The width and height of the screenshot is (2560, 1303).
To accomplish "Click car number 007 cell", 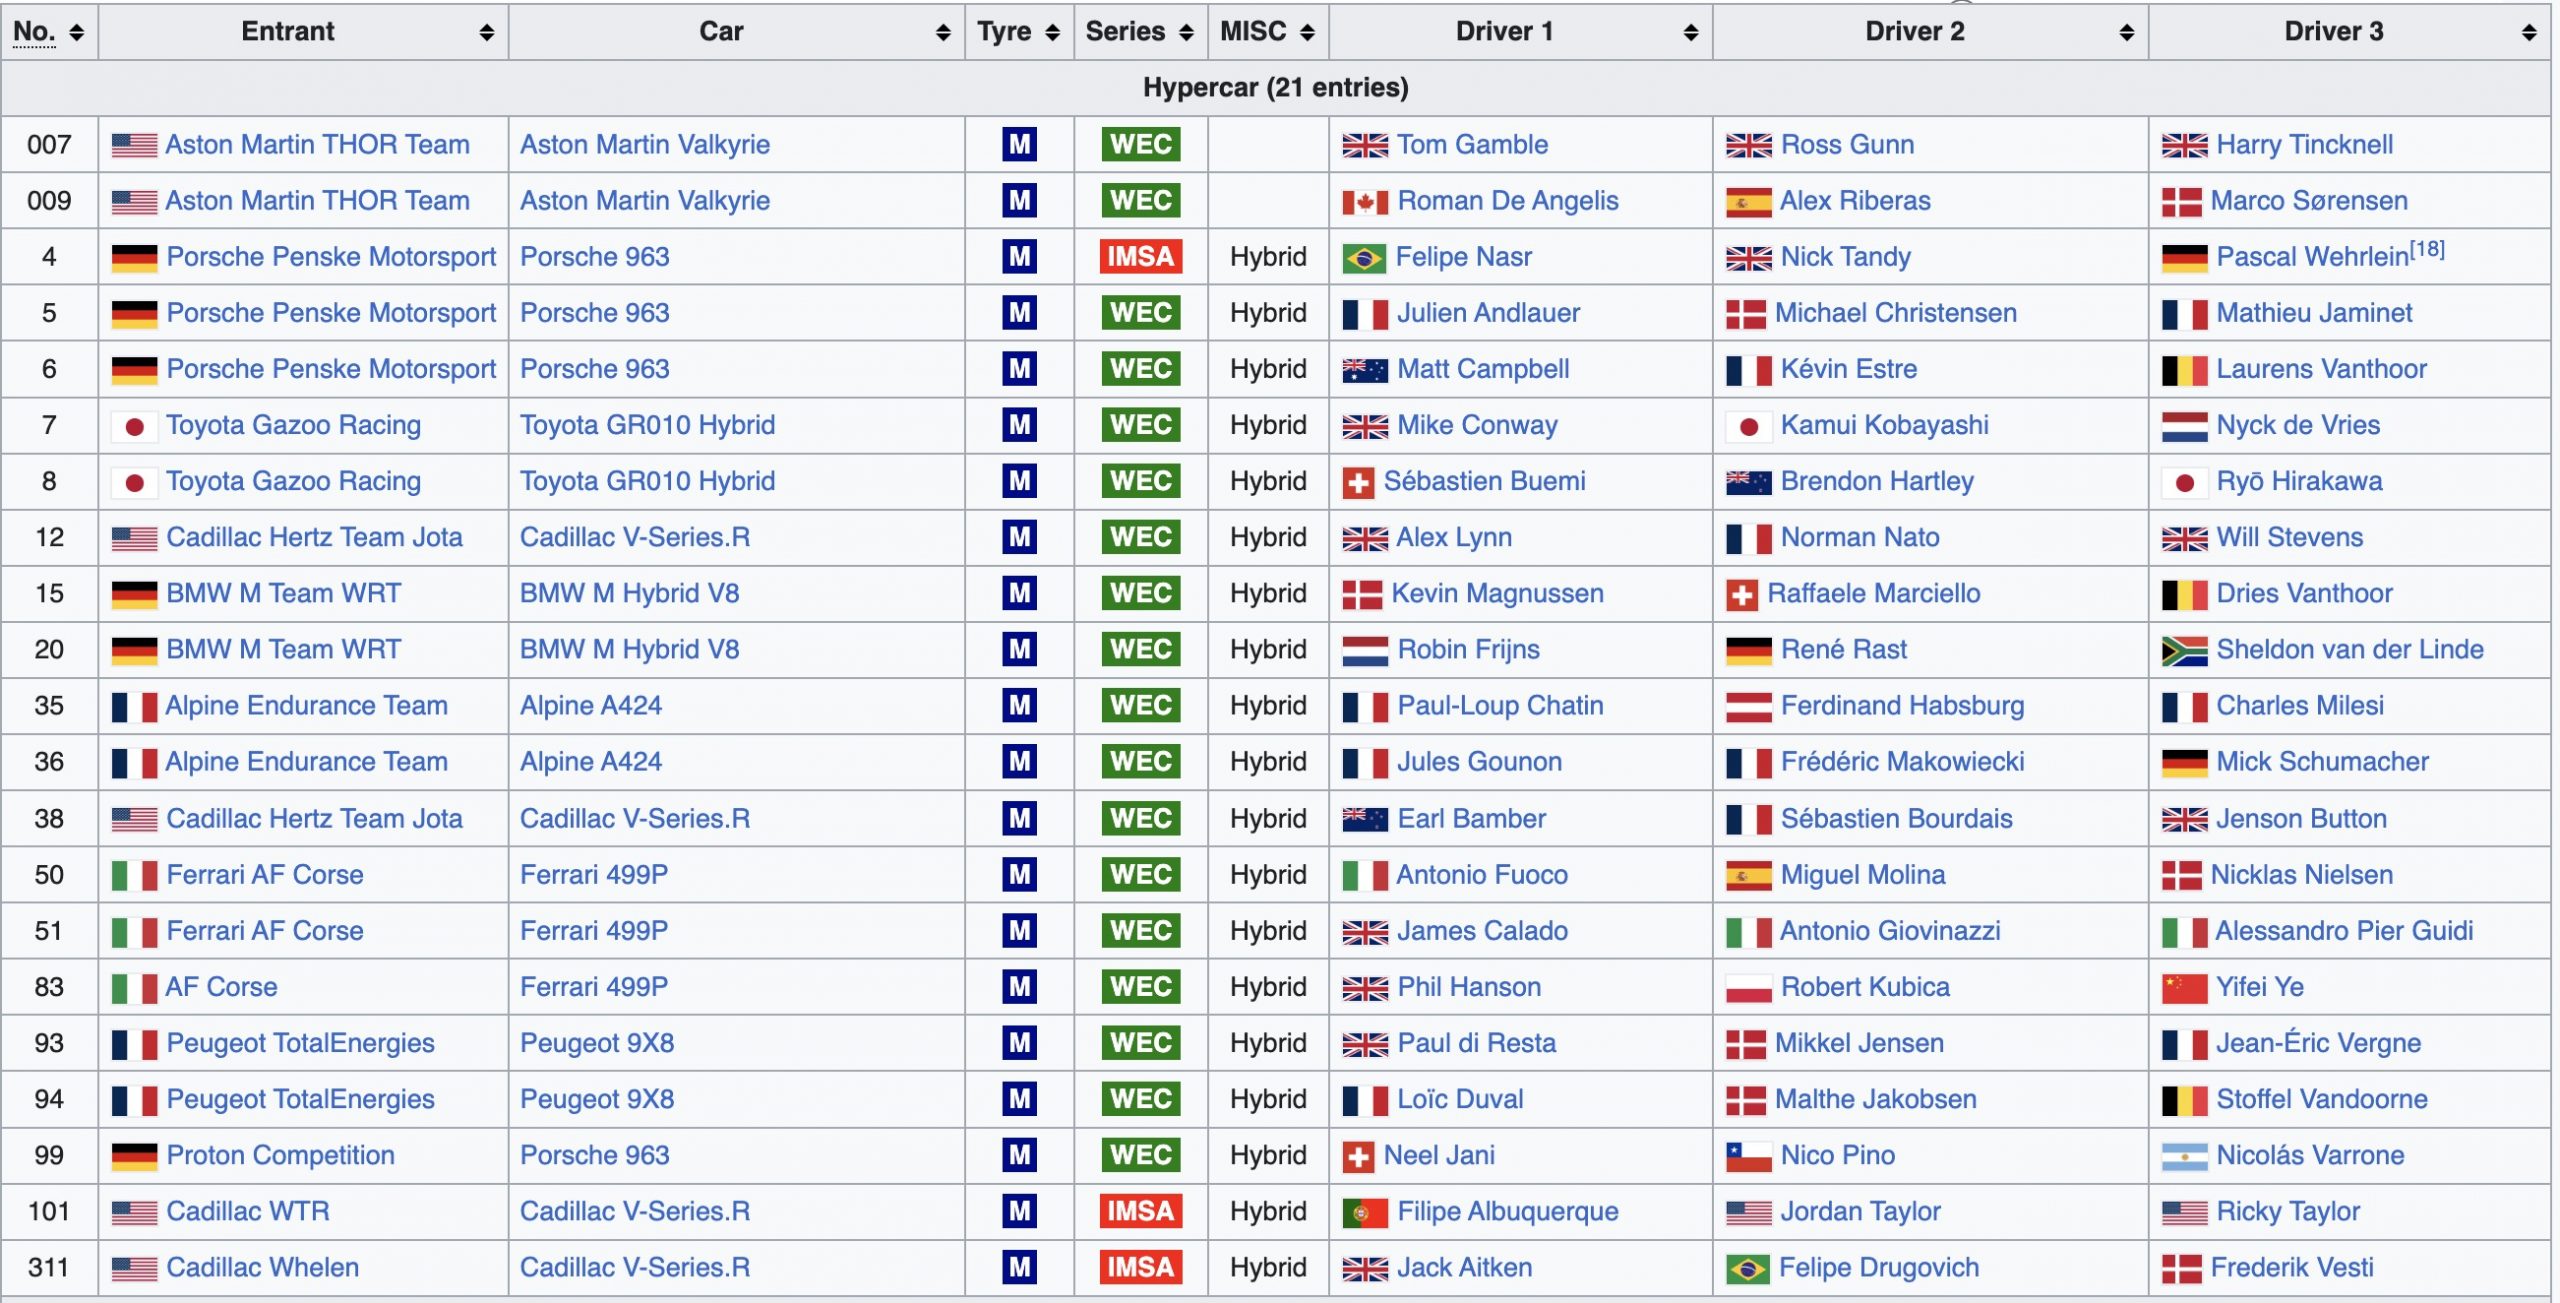I will [49, 144].
